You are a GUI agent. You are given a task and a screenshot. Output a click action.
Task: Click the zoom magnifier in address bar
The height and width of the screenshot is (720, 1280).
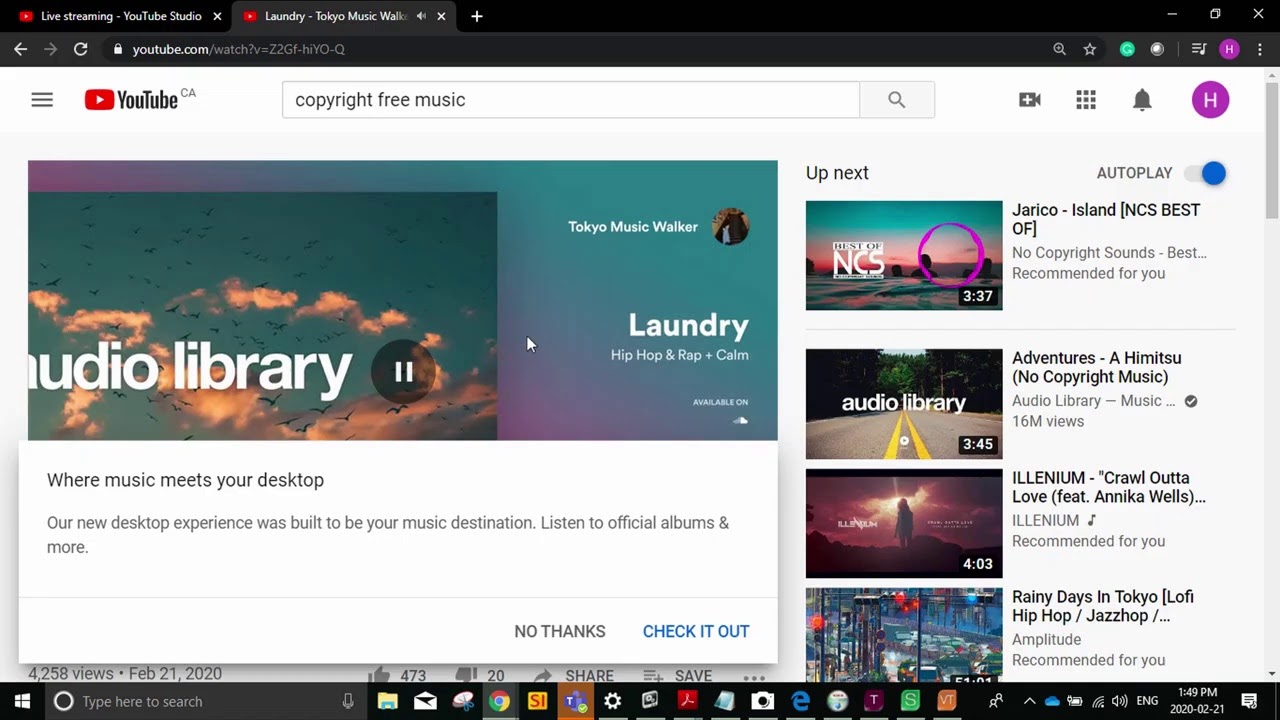(1060, 49)
